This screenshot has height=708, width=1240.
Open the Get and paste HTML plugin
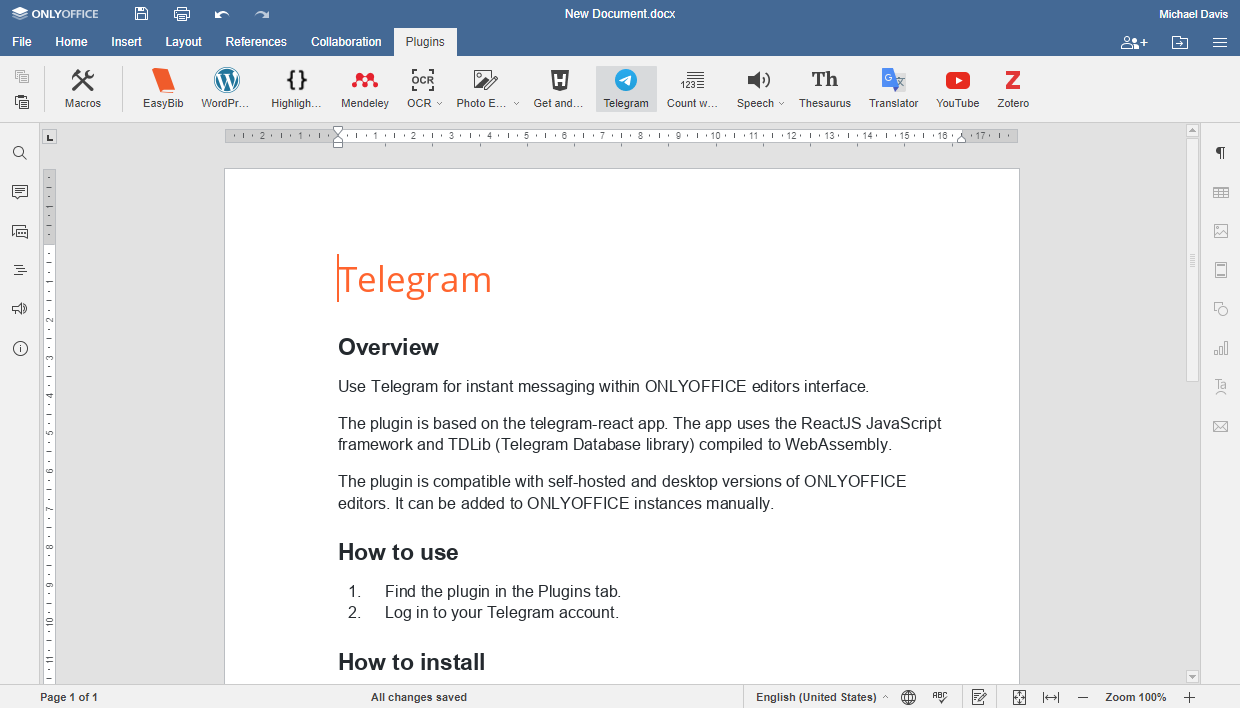click(x=559, y=89)
